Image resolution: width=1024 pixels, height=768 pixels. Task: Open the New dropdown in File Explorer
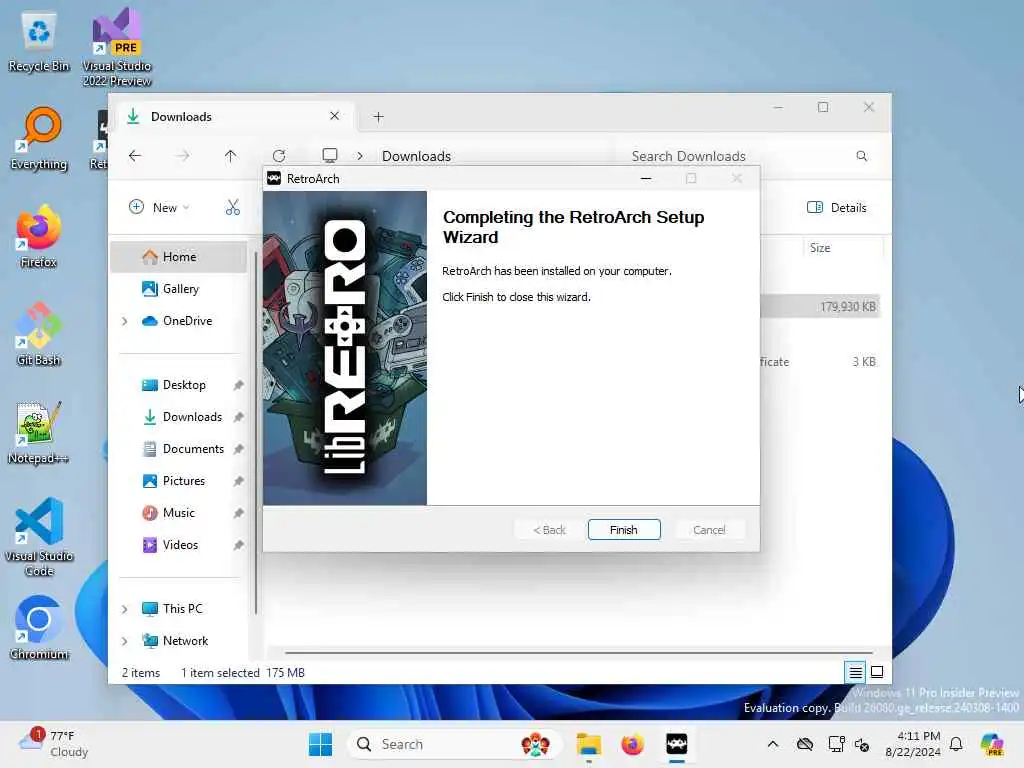[159, 207]
